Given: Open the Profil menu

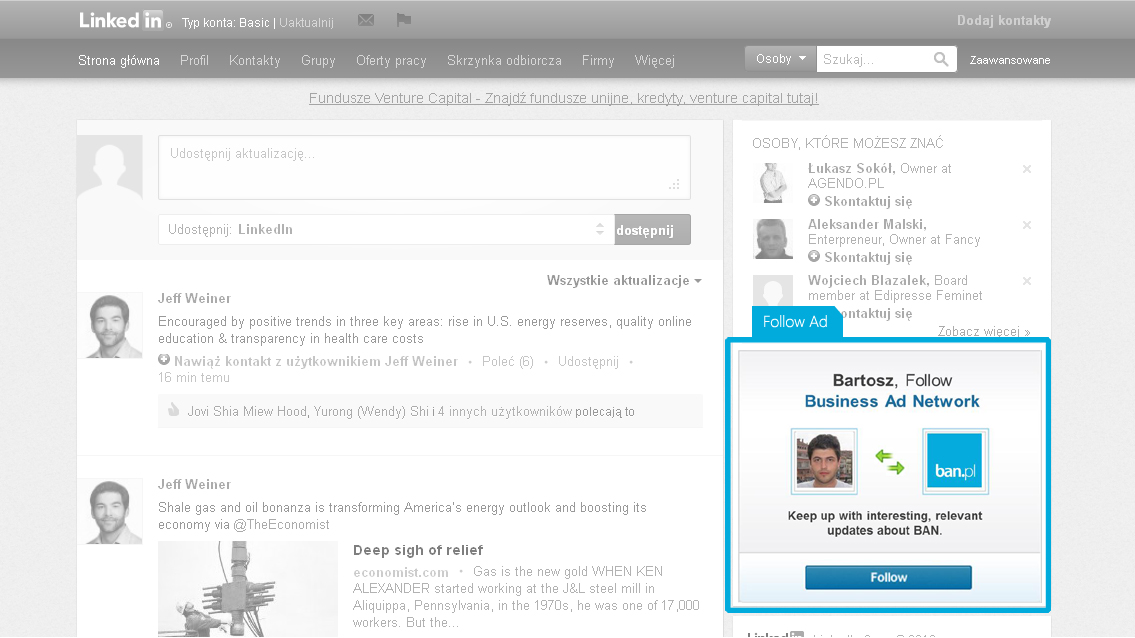Looking at the screenshot, I should pos(194,60).
